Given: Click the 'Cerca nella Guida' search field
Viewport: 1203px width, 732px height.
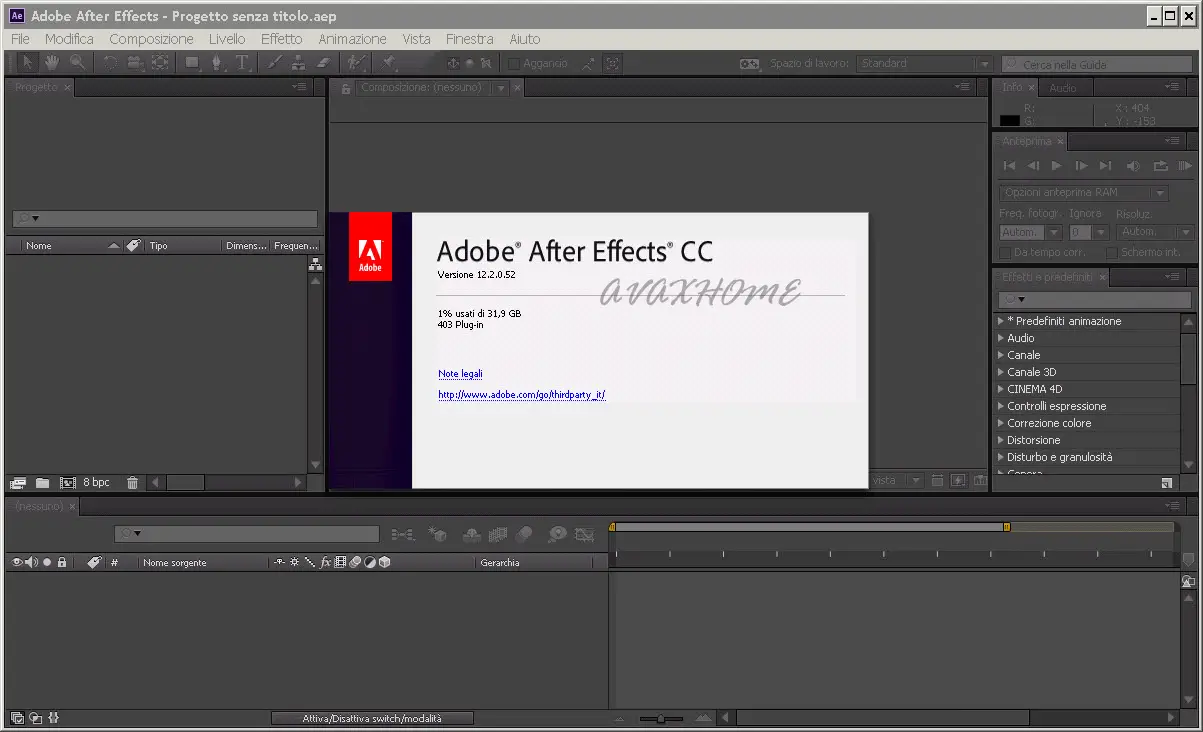Looking at the screenshot, I should pos(1098,64).
